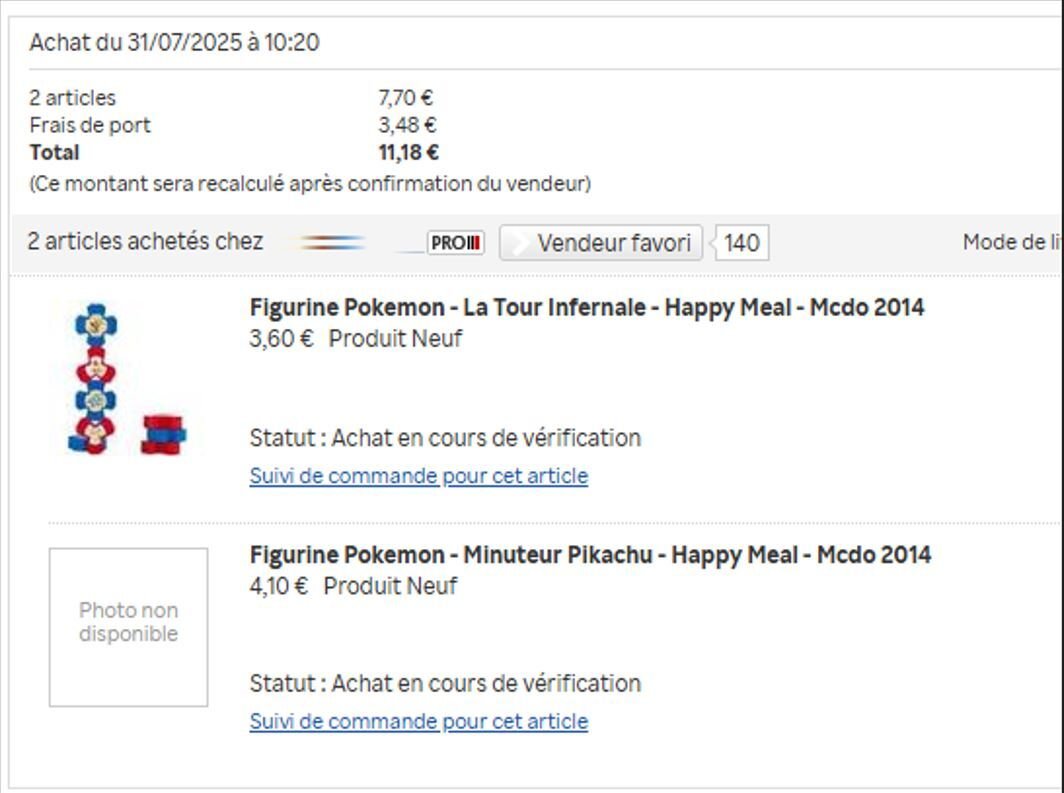This screenshot has width=1064, height=793.
Task: Click the recalculation notice below the total
Action: pyautogui.click(x=310, y=184)
